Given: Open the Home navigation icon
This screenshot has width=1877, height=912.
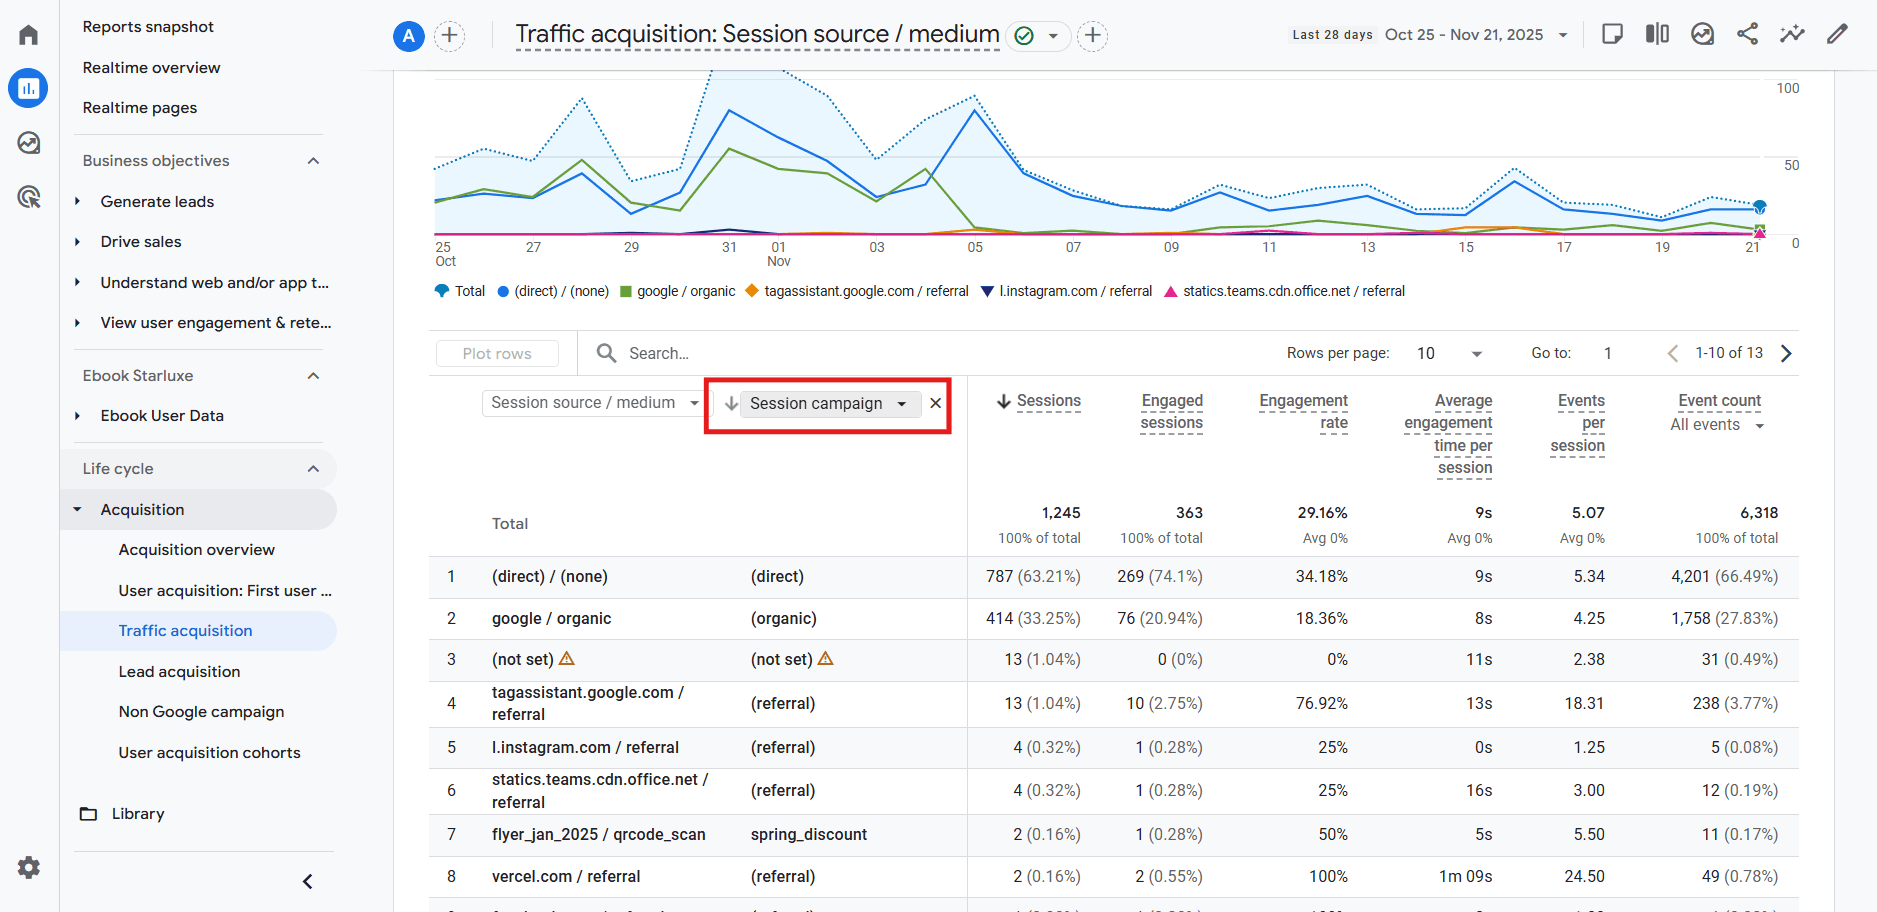Looking at the screenshot, I should click(x=28, y=33).
